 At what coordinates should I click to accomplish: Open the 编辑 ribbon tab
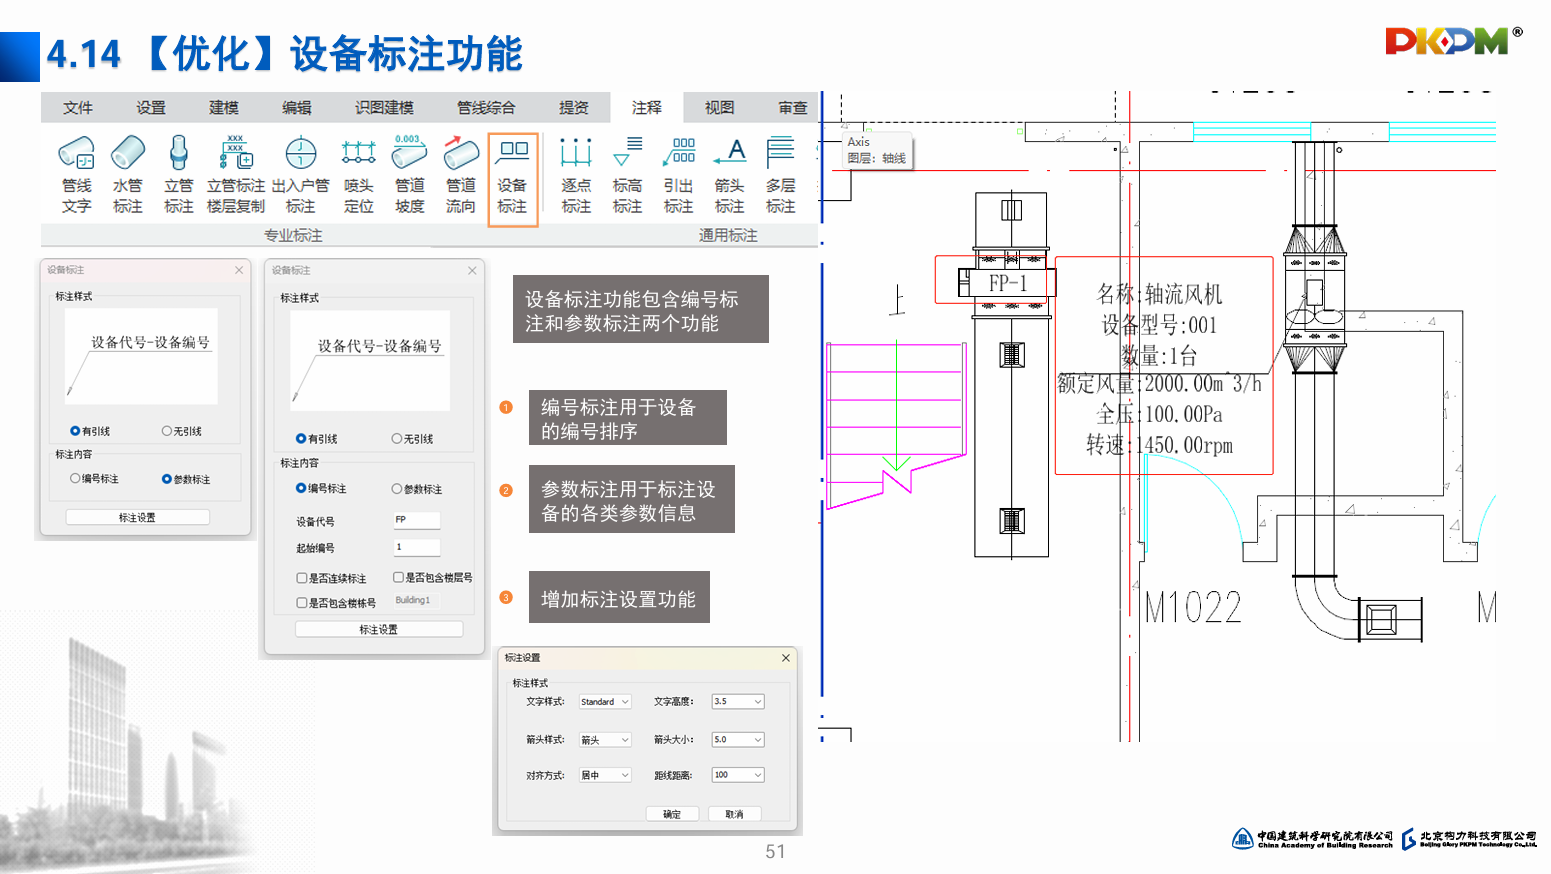tap(297, 107)
